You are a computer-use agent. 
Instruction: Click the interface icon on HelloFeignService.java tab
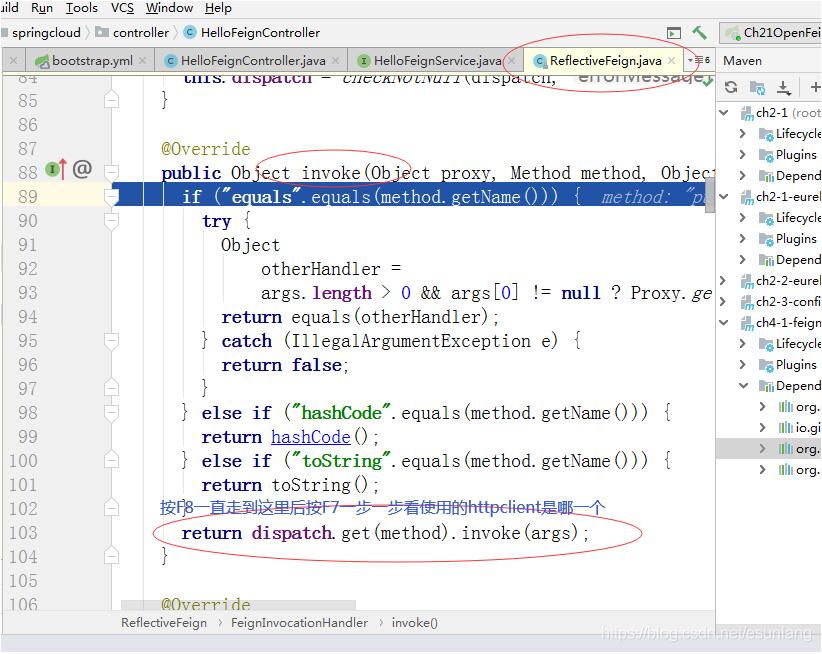click(x=363, y=61)
